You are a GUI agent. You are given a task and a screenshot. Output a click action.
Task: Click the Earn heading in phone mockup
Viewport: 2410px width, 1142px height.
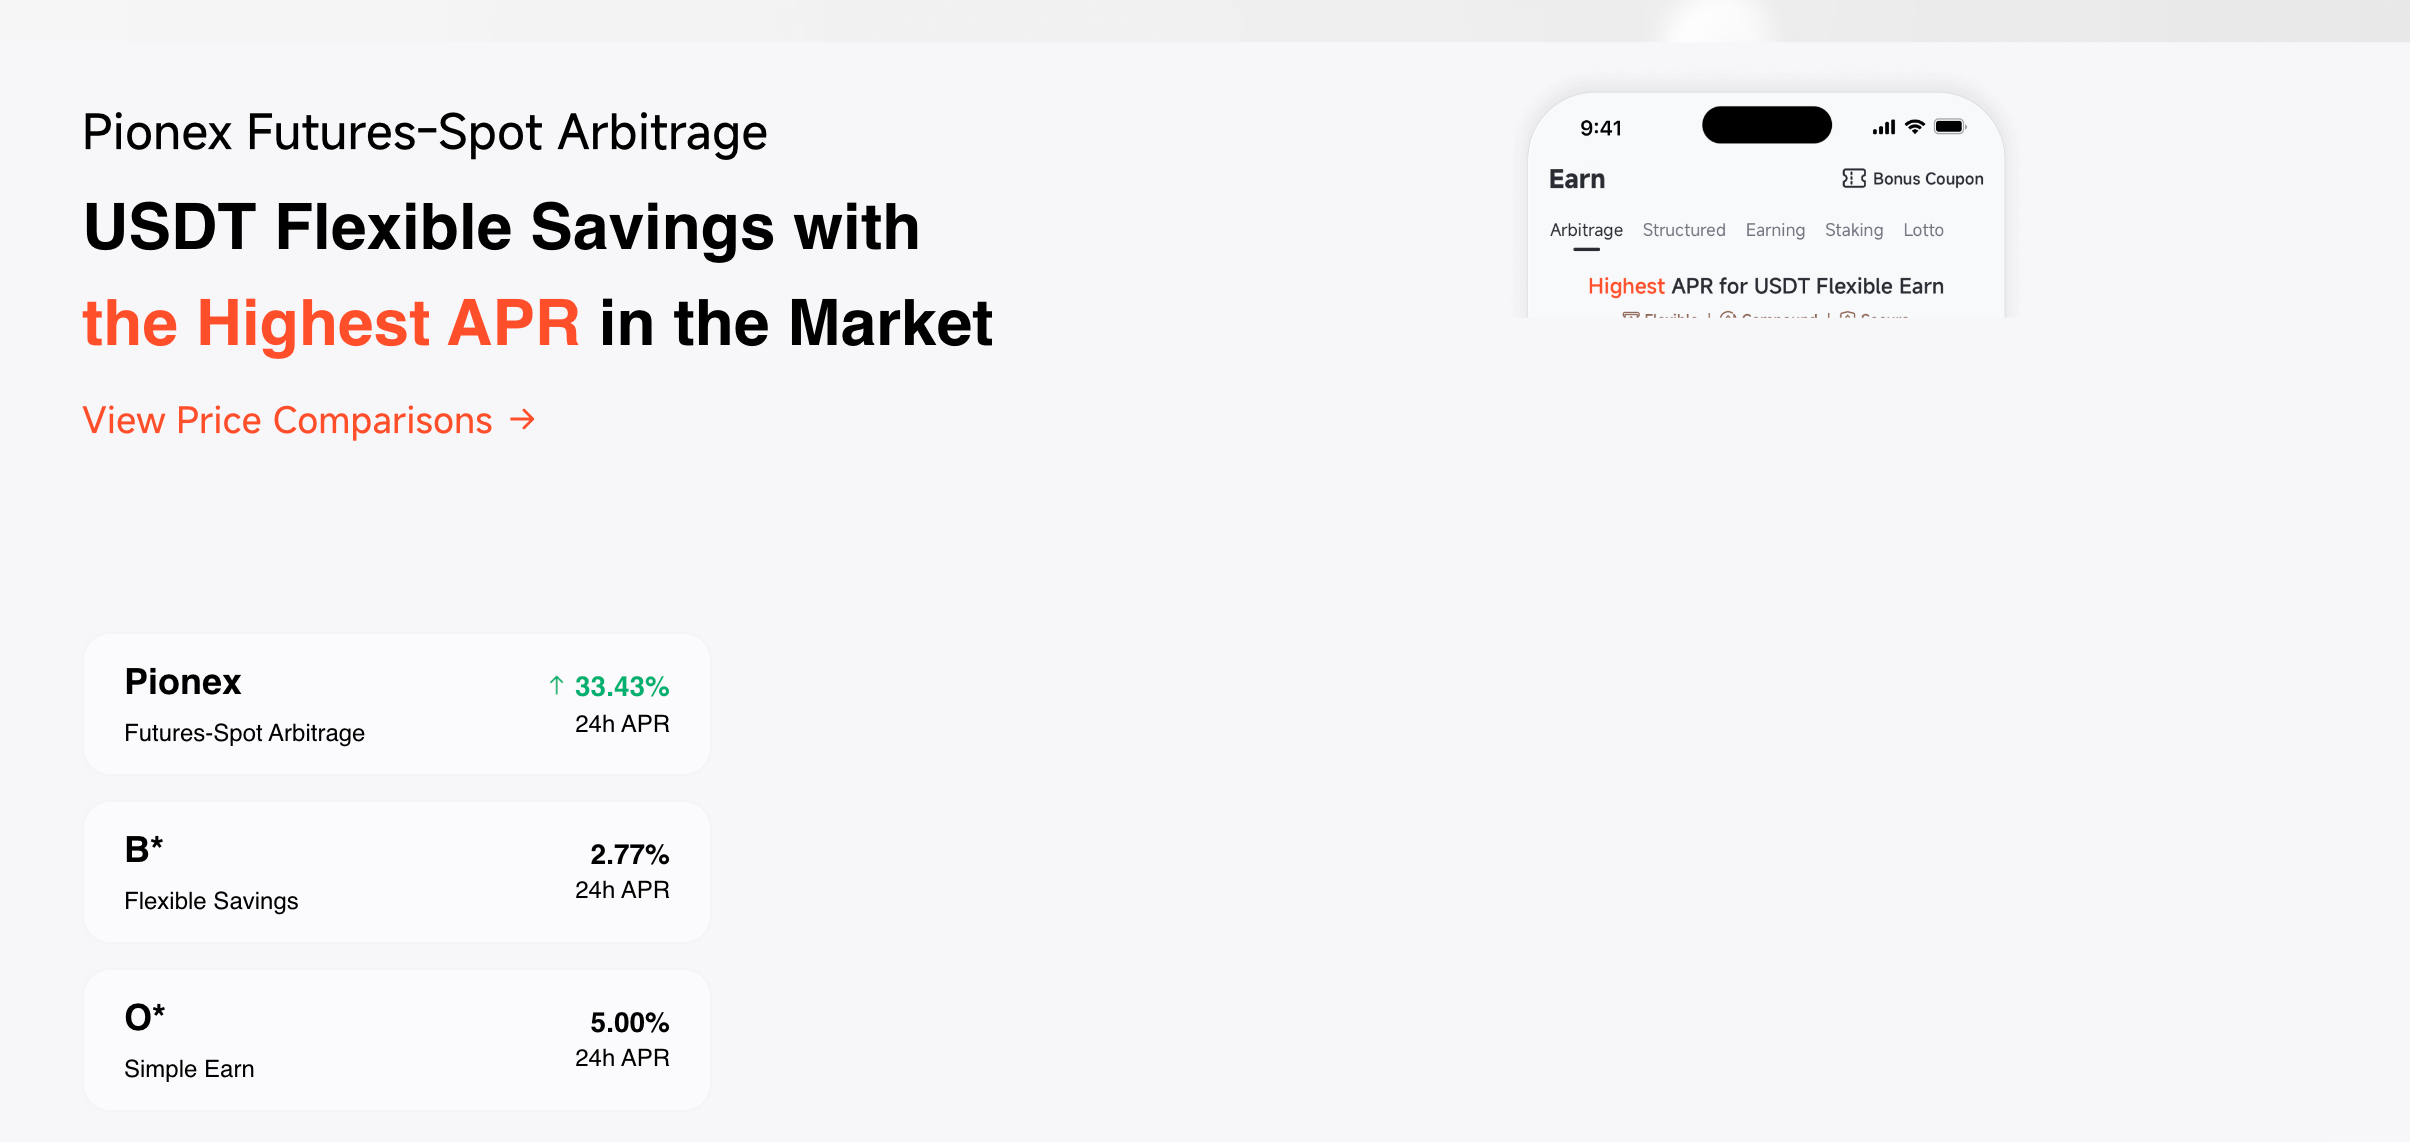1577,179
